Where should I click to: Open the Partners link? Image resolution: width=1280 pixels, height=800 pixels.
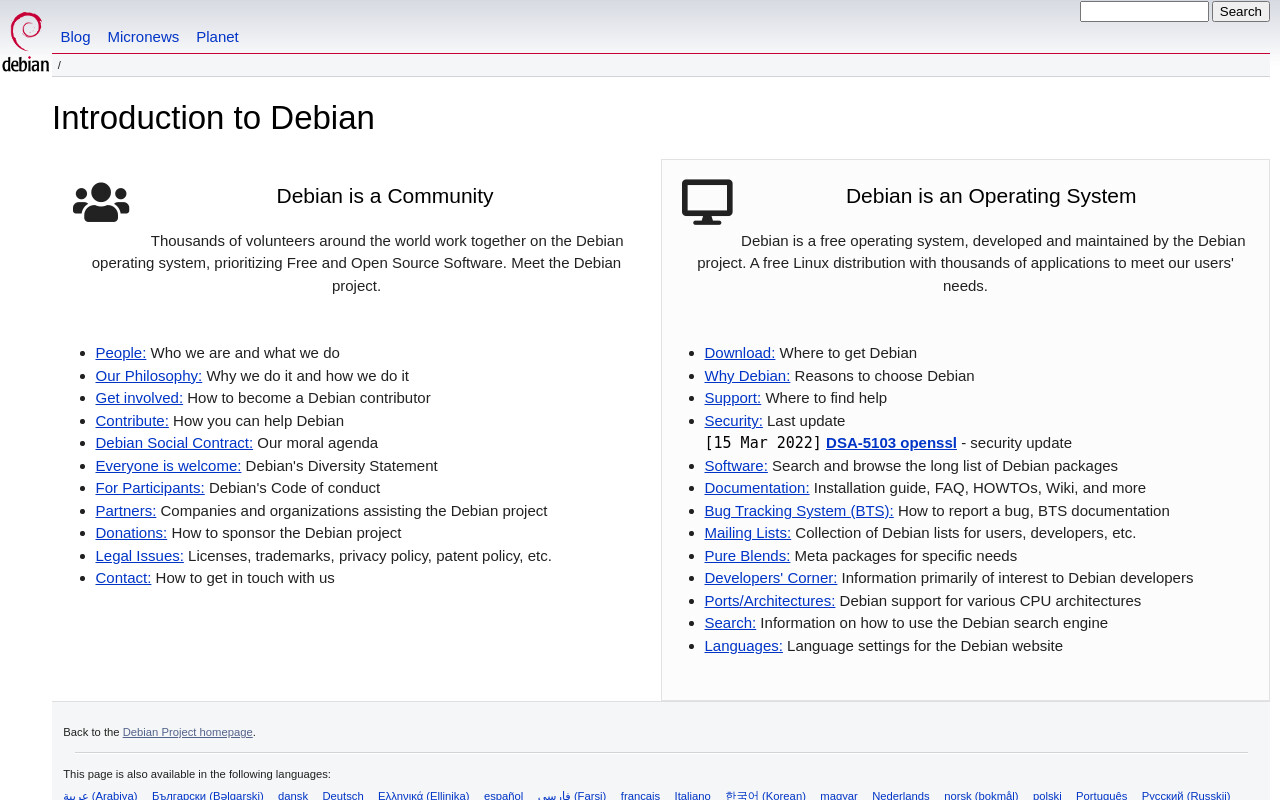tap(126, 511)
